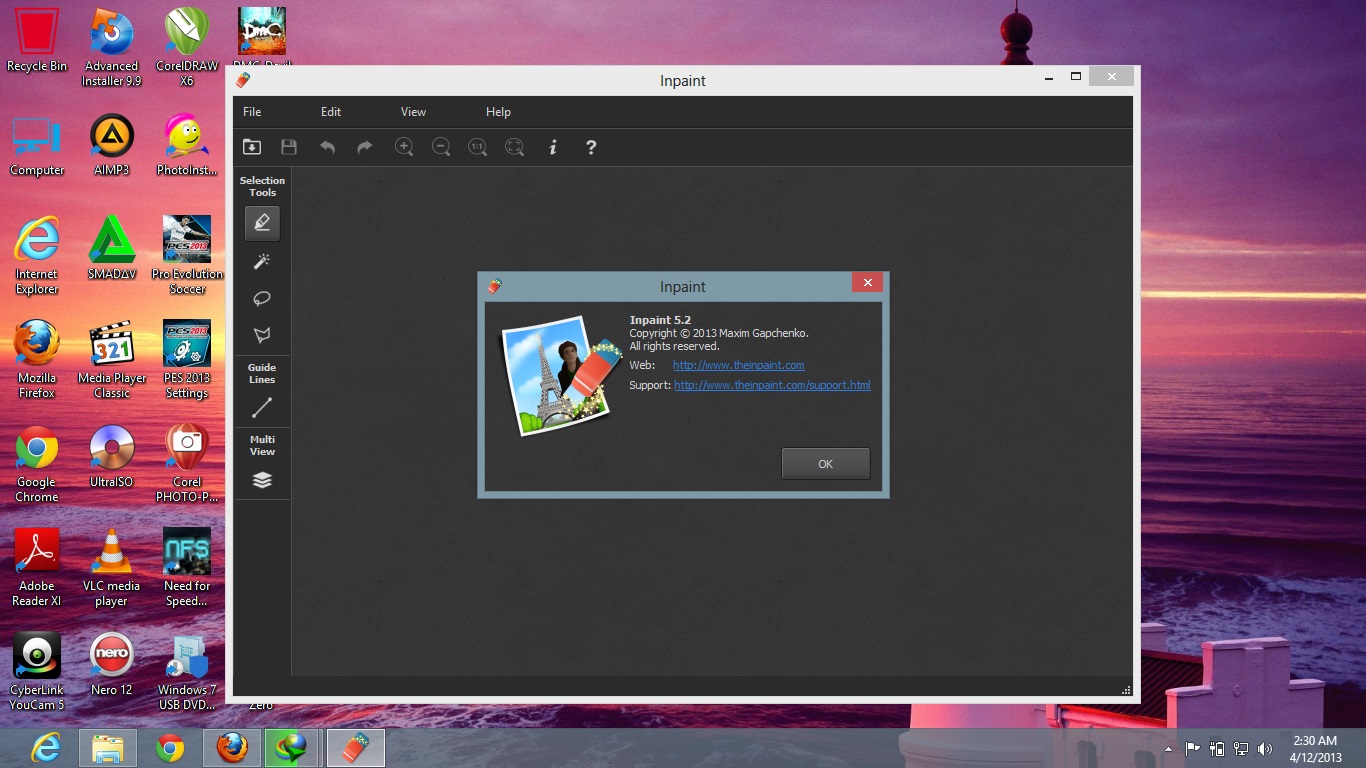Click the CyberLink YouCam 5 desktop icon
This screenshot has height=768, width=1366.
(x=37, y=671)
